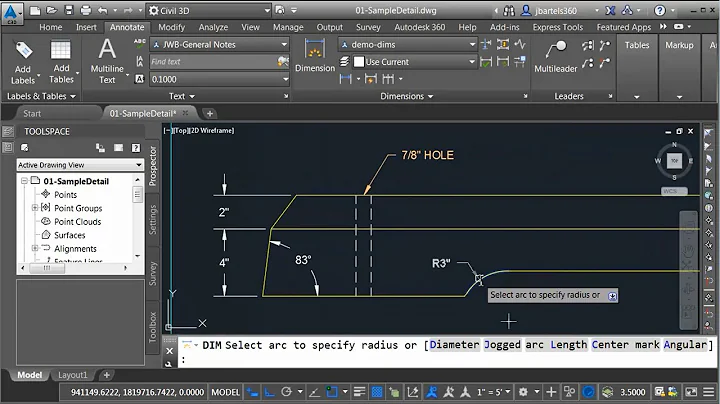Screen dimensions: 720x404
Task: Click the Undo arrow icon
Action: pos(103,10)
